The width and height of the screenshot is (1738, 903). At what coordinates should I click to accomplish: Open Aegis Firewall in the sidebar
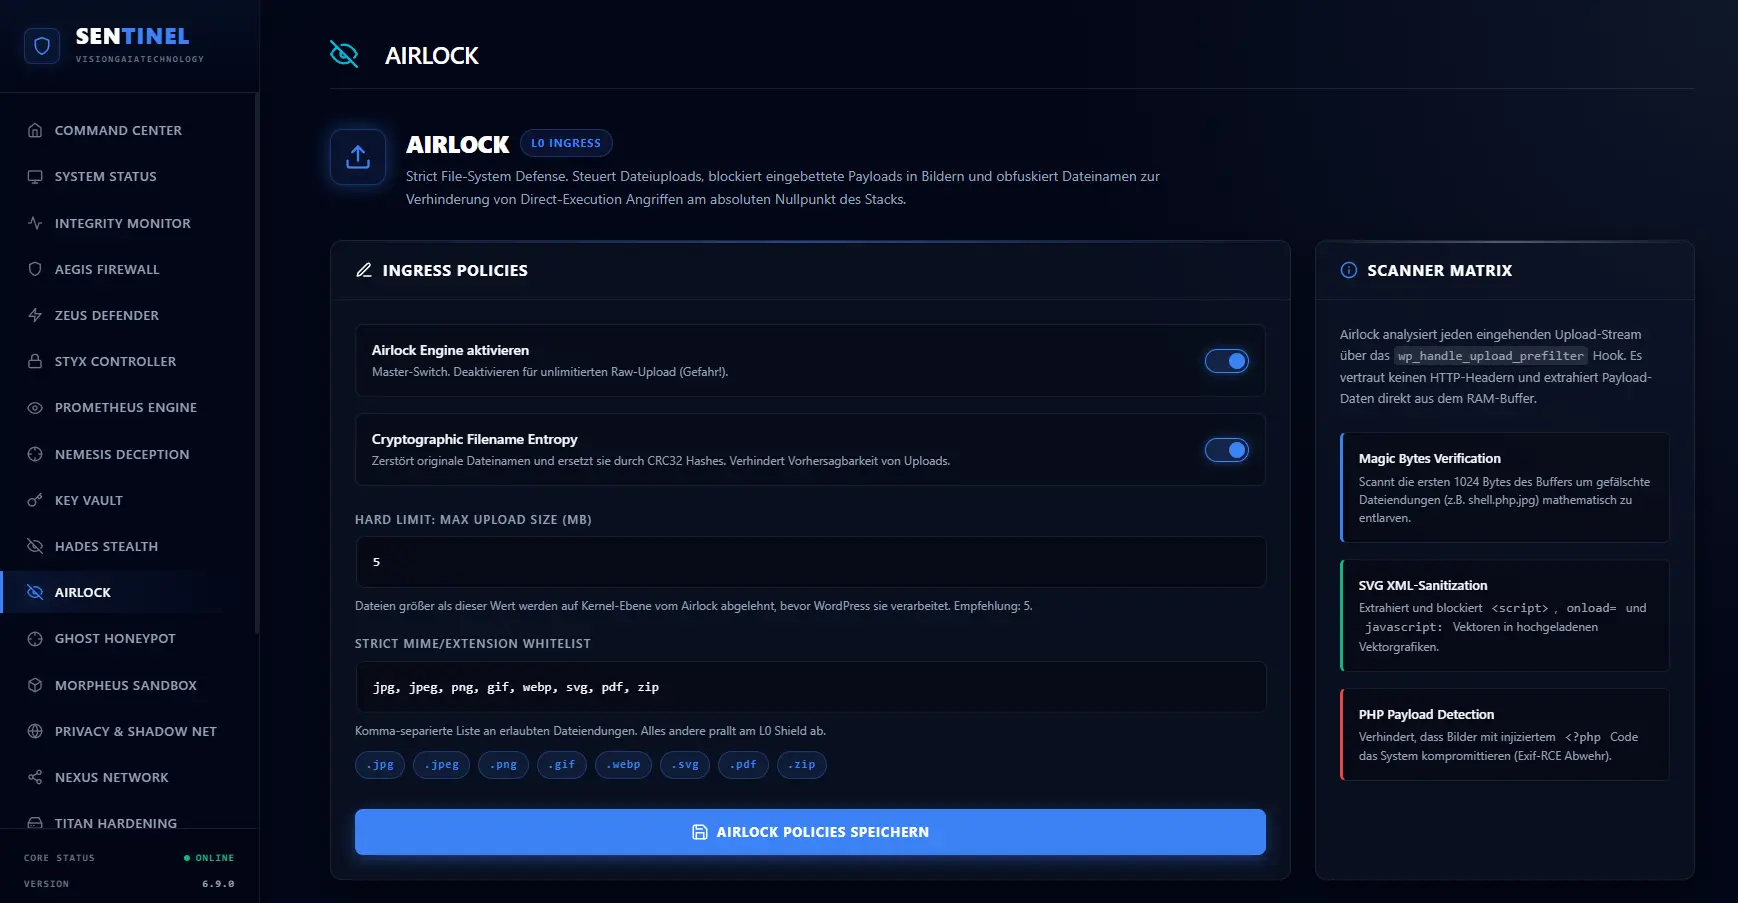click(x=129, y=269)
